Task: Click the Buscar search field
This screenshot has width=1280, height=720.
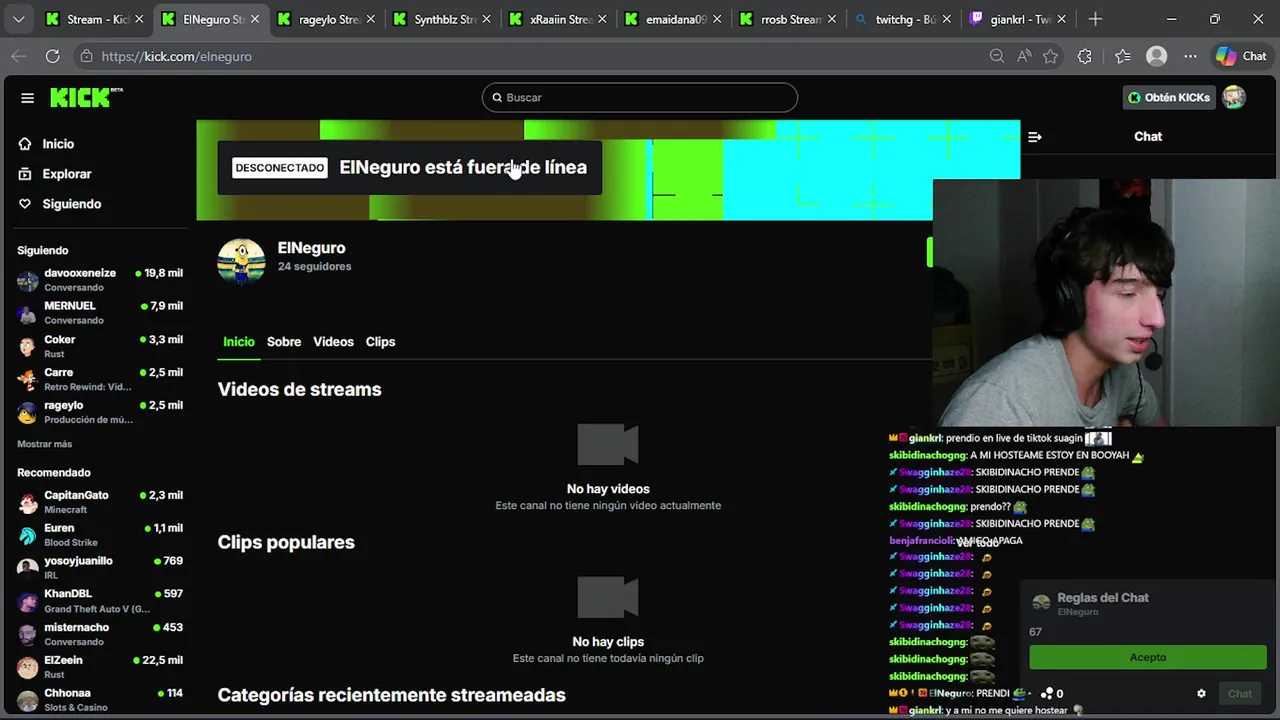Action: [x=640, y=97]
